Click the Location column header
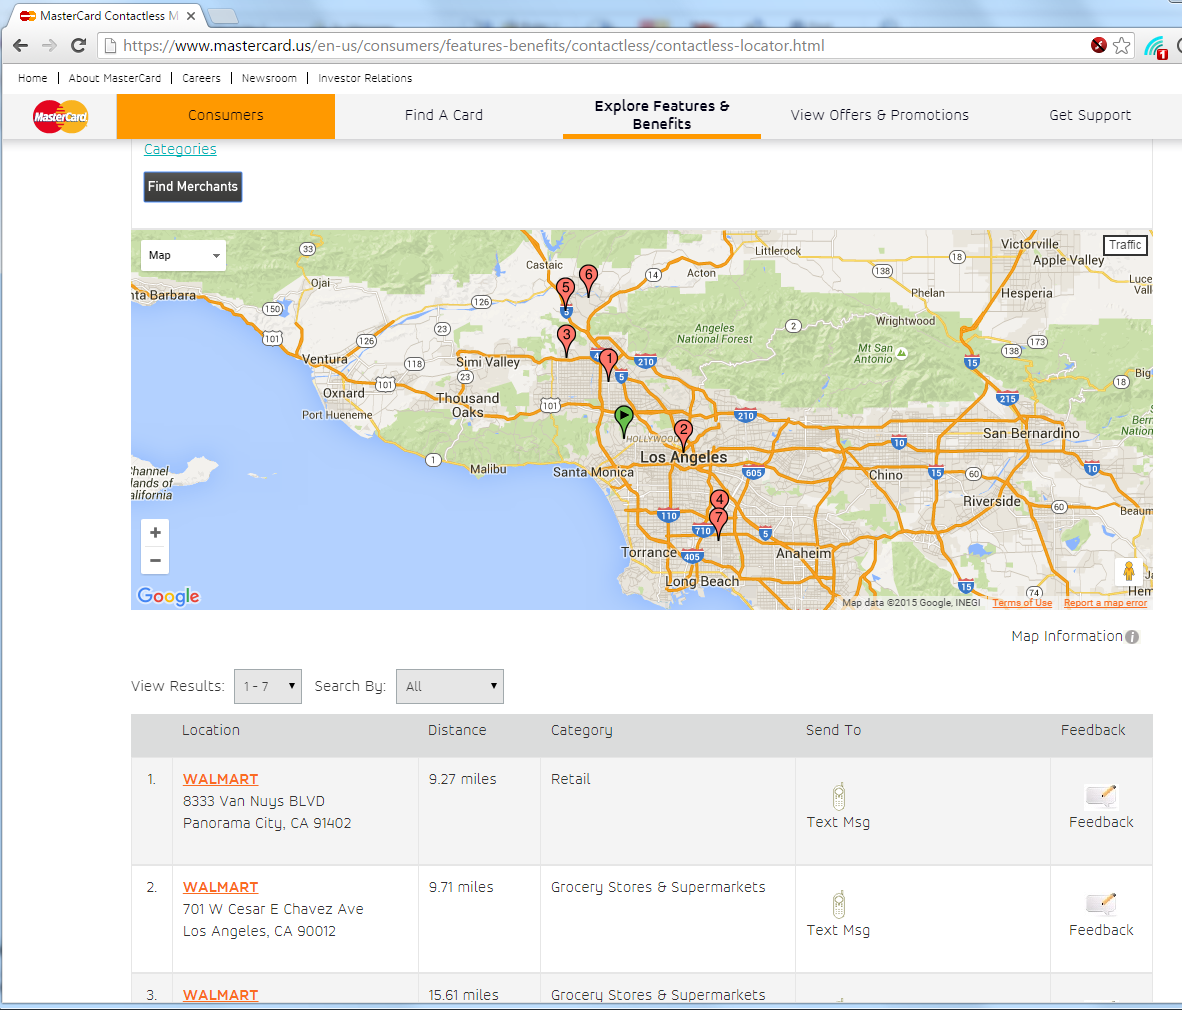1182x1010 pixels. click(x=210, y=730)
